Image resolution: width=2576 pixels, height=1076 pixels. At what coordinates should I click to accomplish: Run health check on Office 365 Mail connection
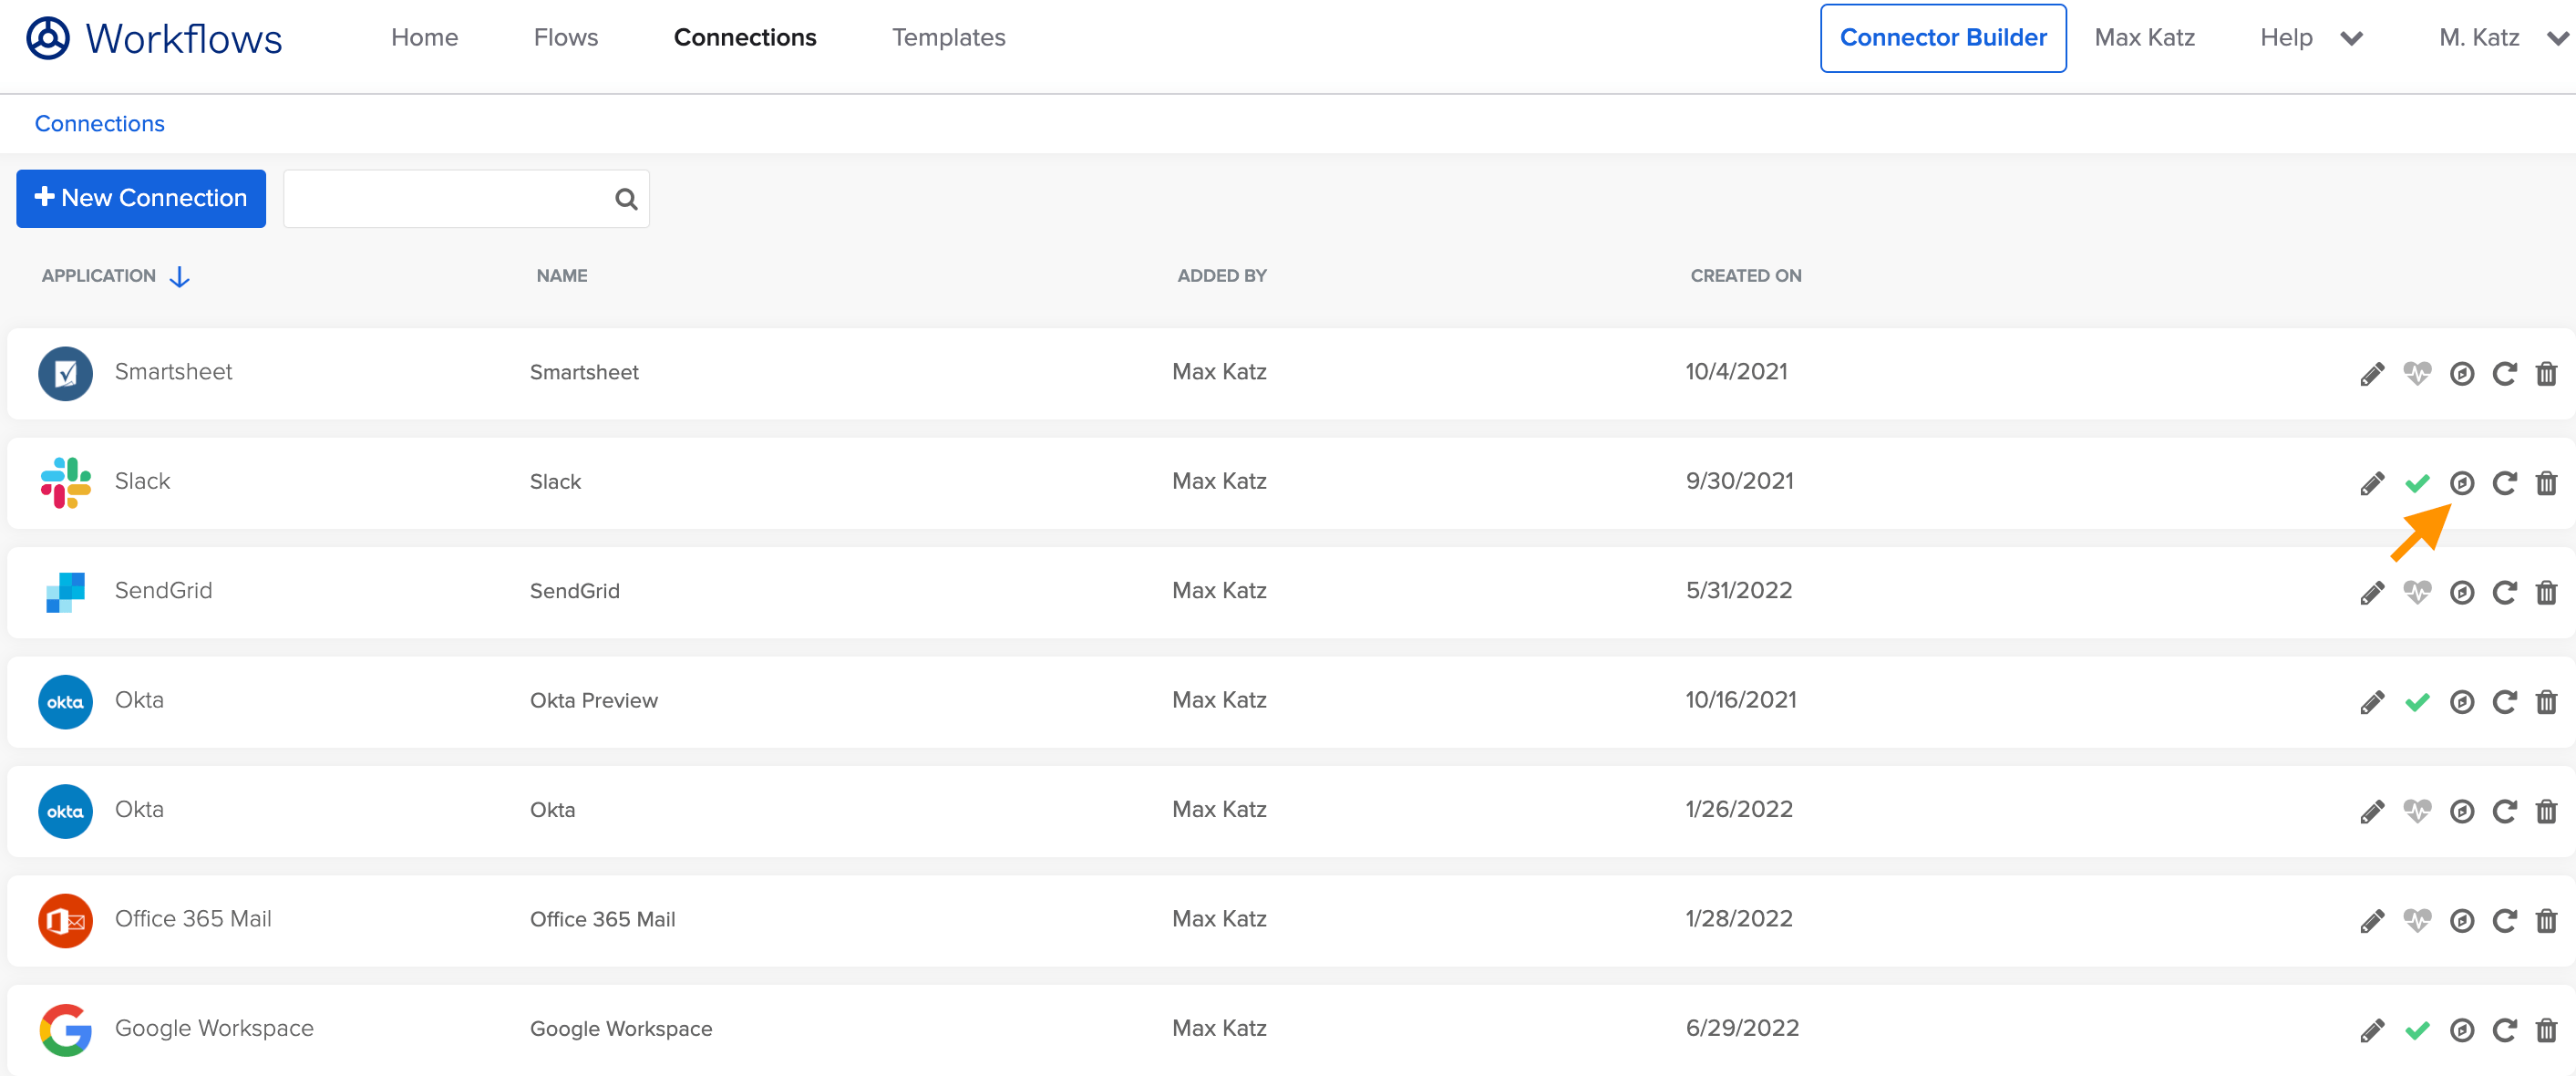point(2417,919)
